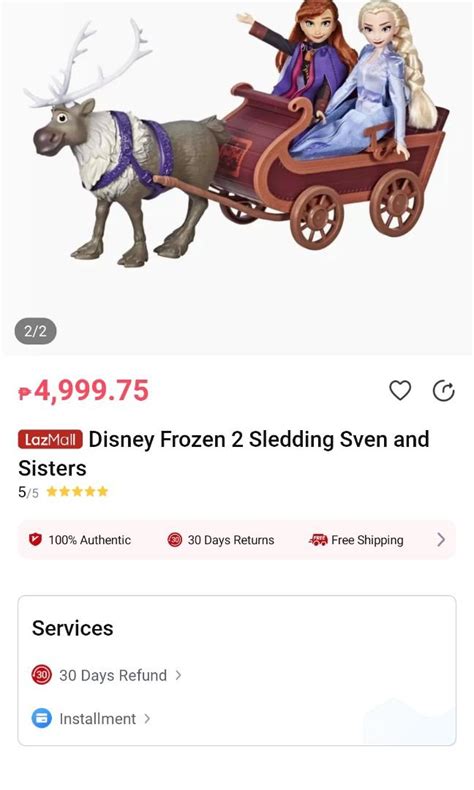Click the red 30 Days Refund badge icon
The image size is (474, 790).
tap(41, 675)
